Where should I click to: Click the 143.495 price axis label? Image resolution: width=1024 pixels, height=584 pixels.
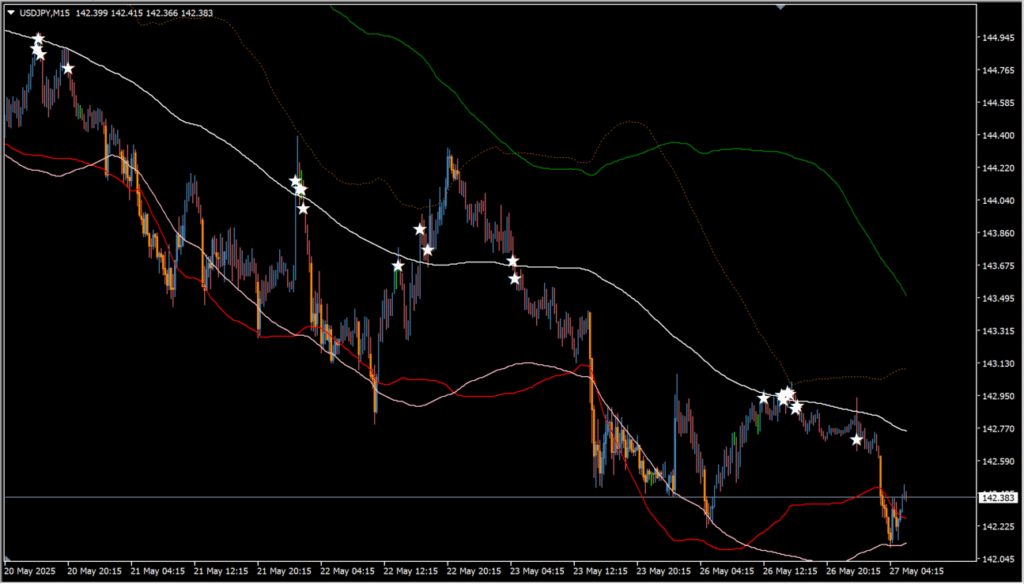[x=998, y=299]
